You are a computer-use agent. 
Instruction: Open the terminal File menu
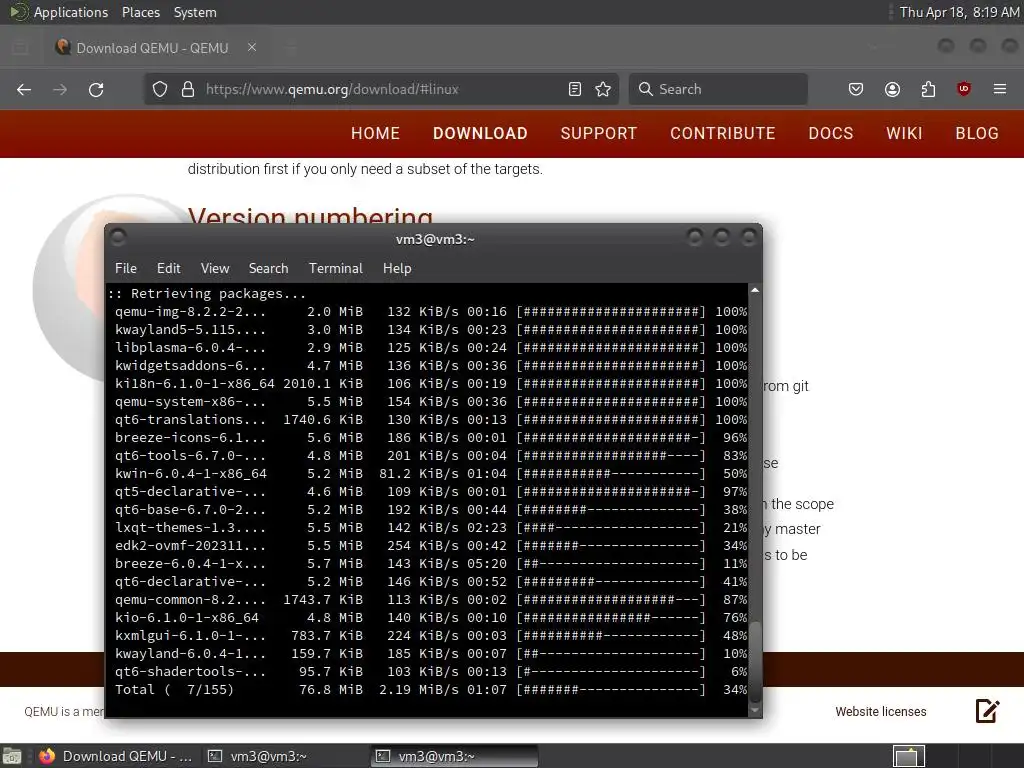(x=125, y=268)
